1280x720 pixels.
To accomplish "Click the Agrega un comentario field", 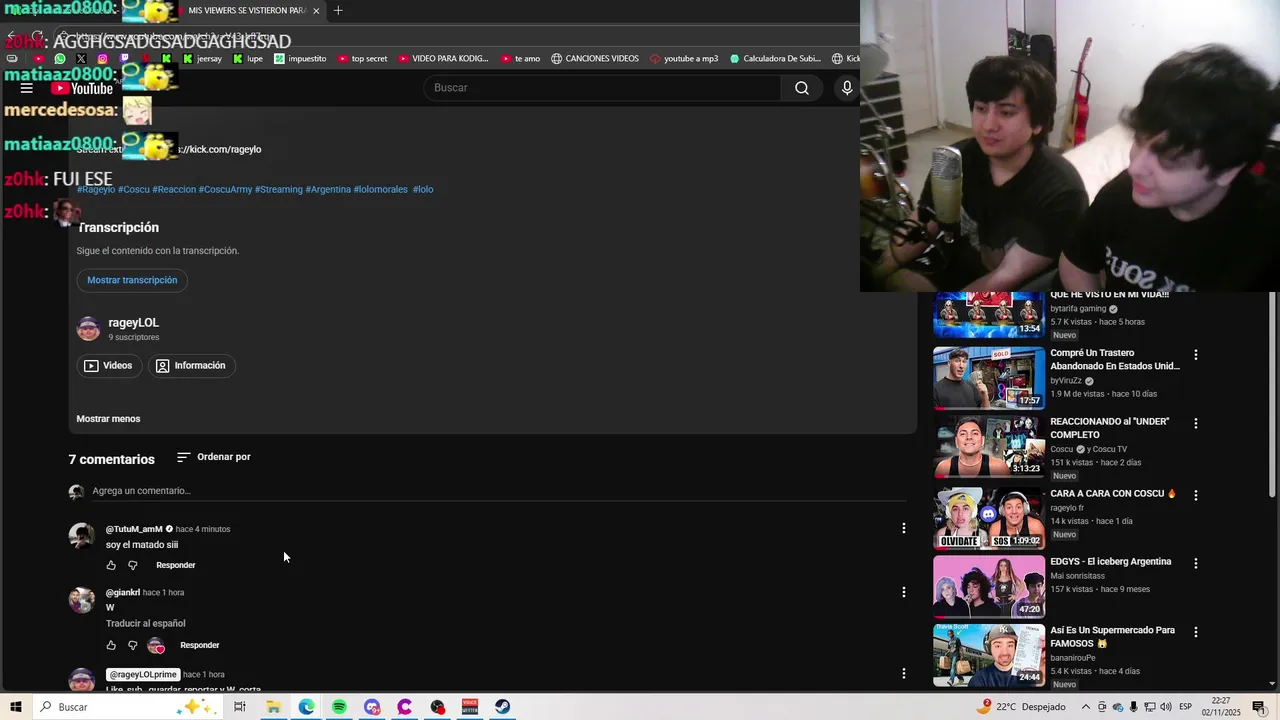I will coord(498,491).
